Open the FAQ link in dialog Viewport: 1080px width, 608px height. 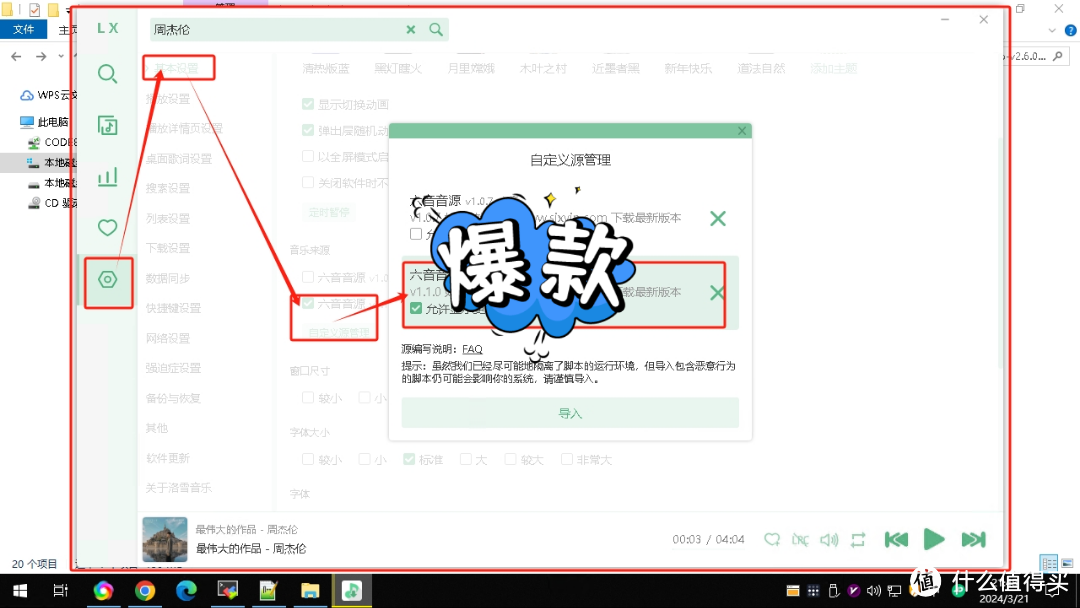coord(472,349)
